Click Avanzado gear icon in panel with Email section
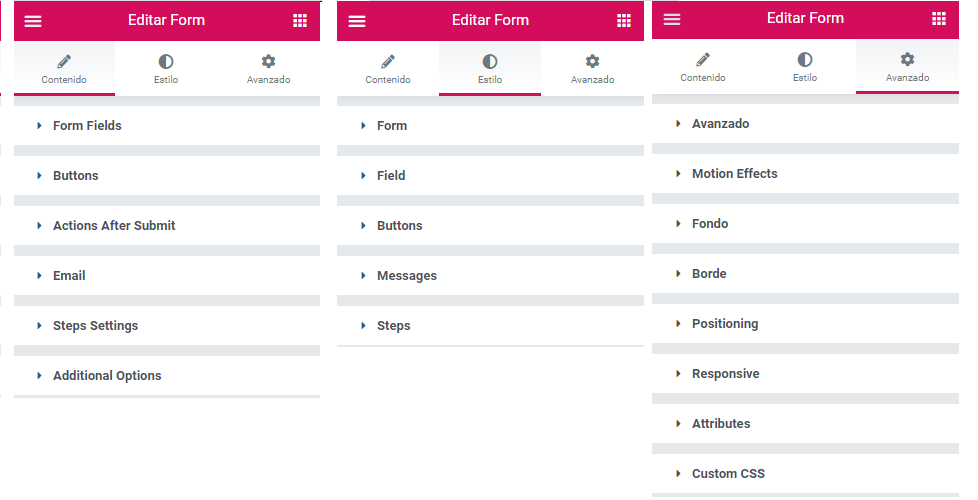Viewport: 978px width, 500px height. [x=268, y=62]
